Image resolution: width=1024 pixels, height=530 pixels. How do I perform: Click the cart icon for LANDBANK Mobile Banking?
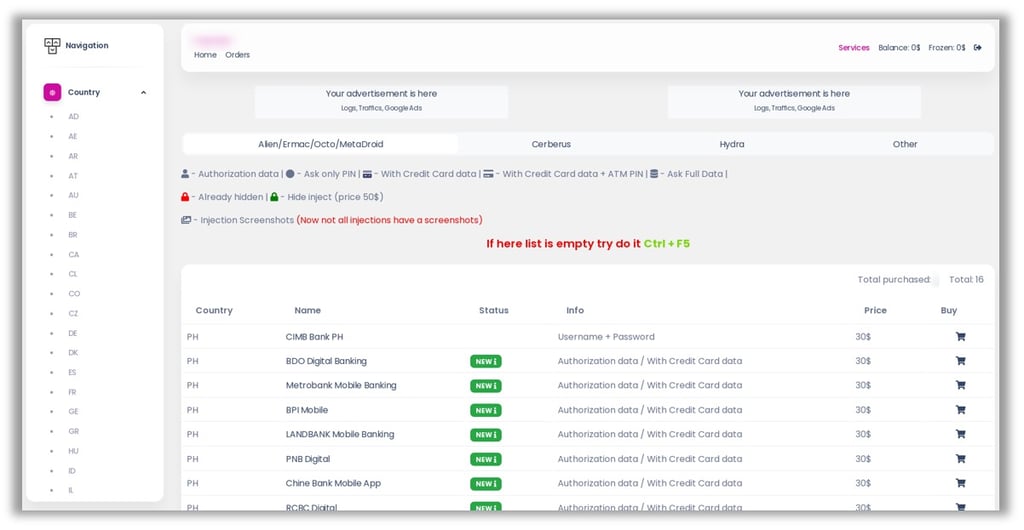point(960,434)
